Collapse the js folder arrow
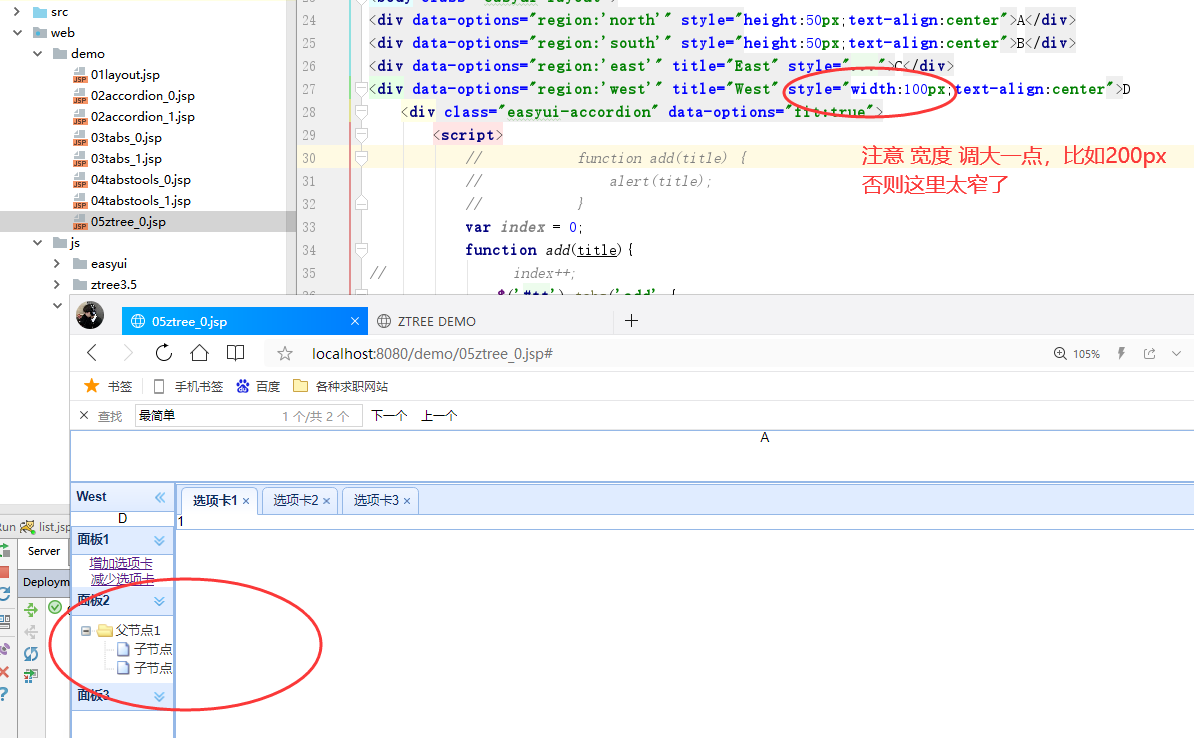This screenshot has width=1194, height=738. pyautogui.click(x=37, y=242)
